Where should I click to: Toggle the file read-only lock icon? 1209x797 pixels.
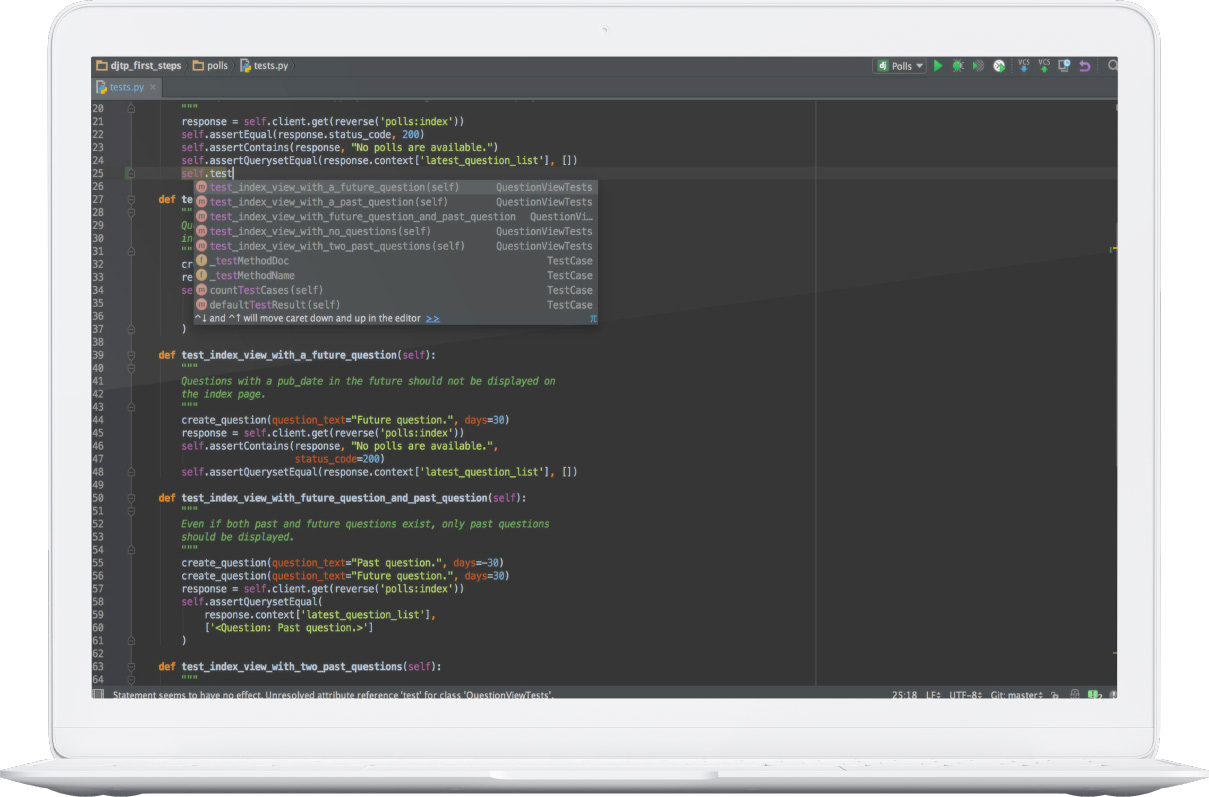[x=1055, y=695]
